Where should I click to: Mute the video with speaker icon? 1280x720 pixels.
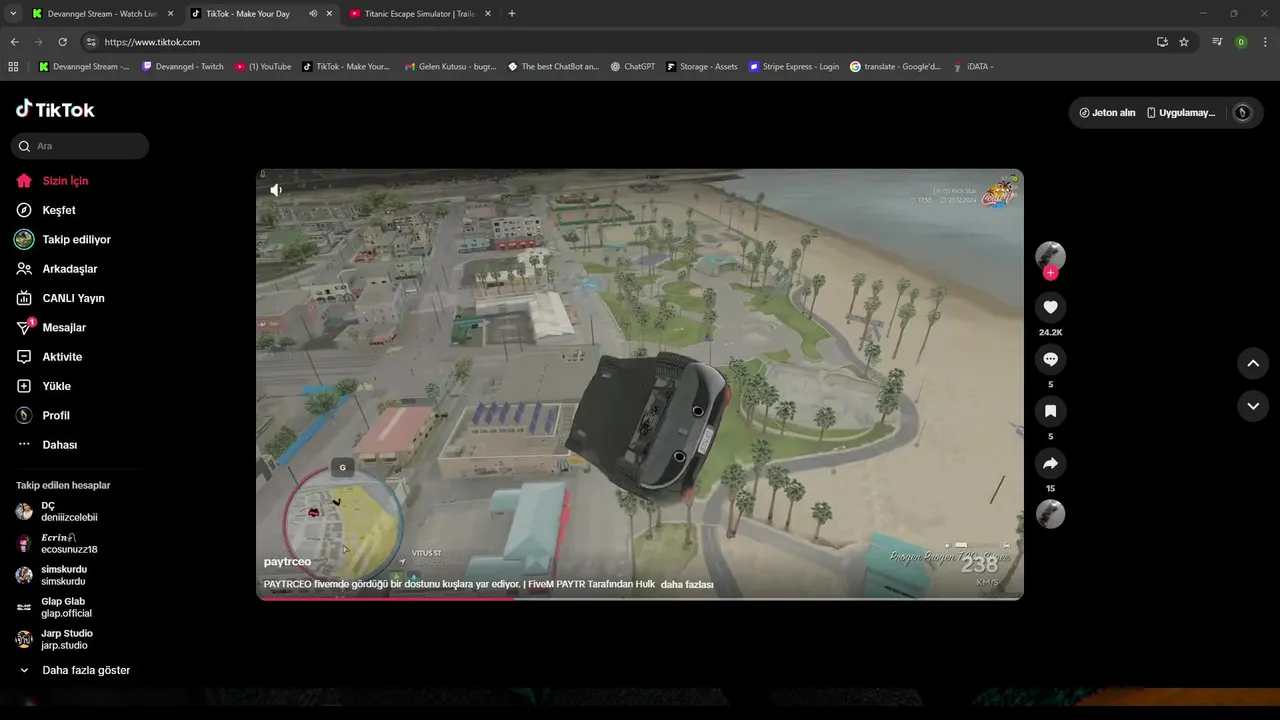(x=276, y=190)
